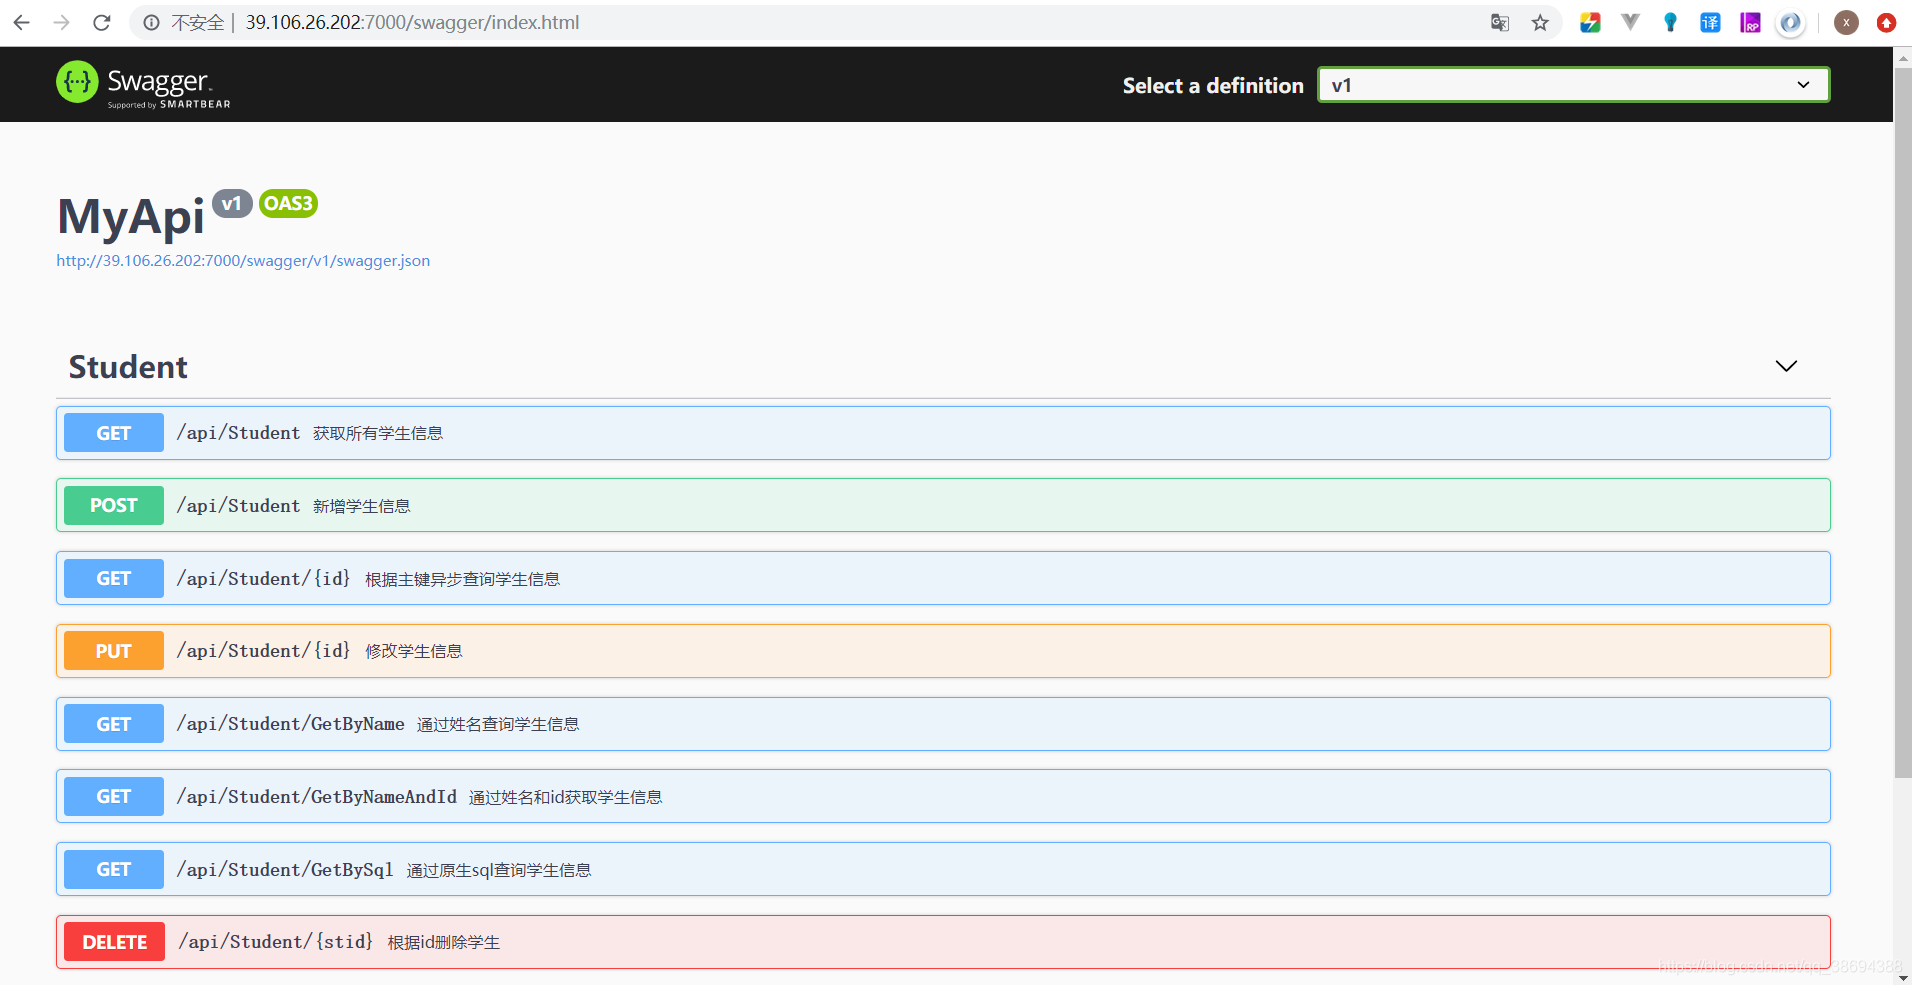The image size is (1912, 985).
Task: Click the MyApi title heading
Action: (x=131, y=216)
